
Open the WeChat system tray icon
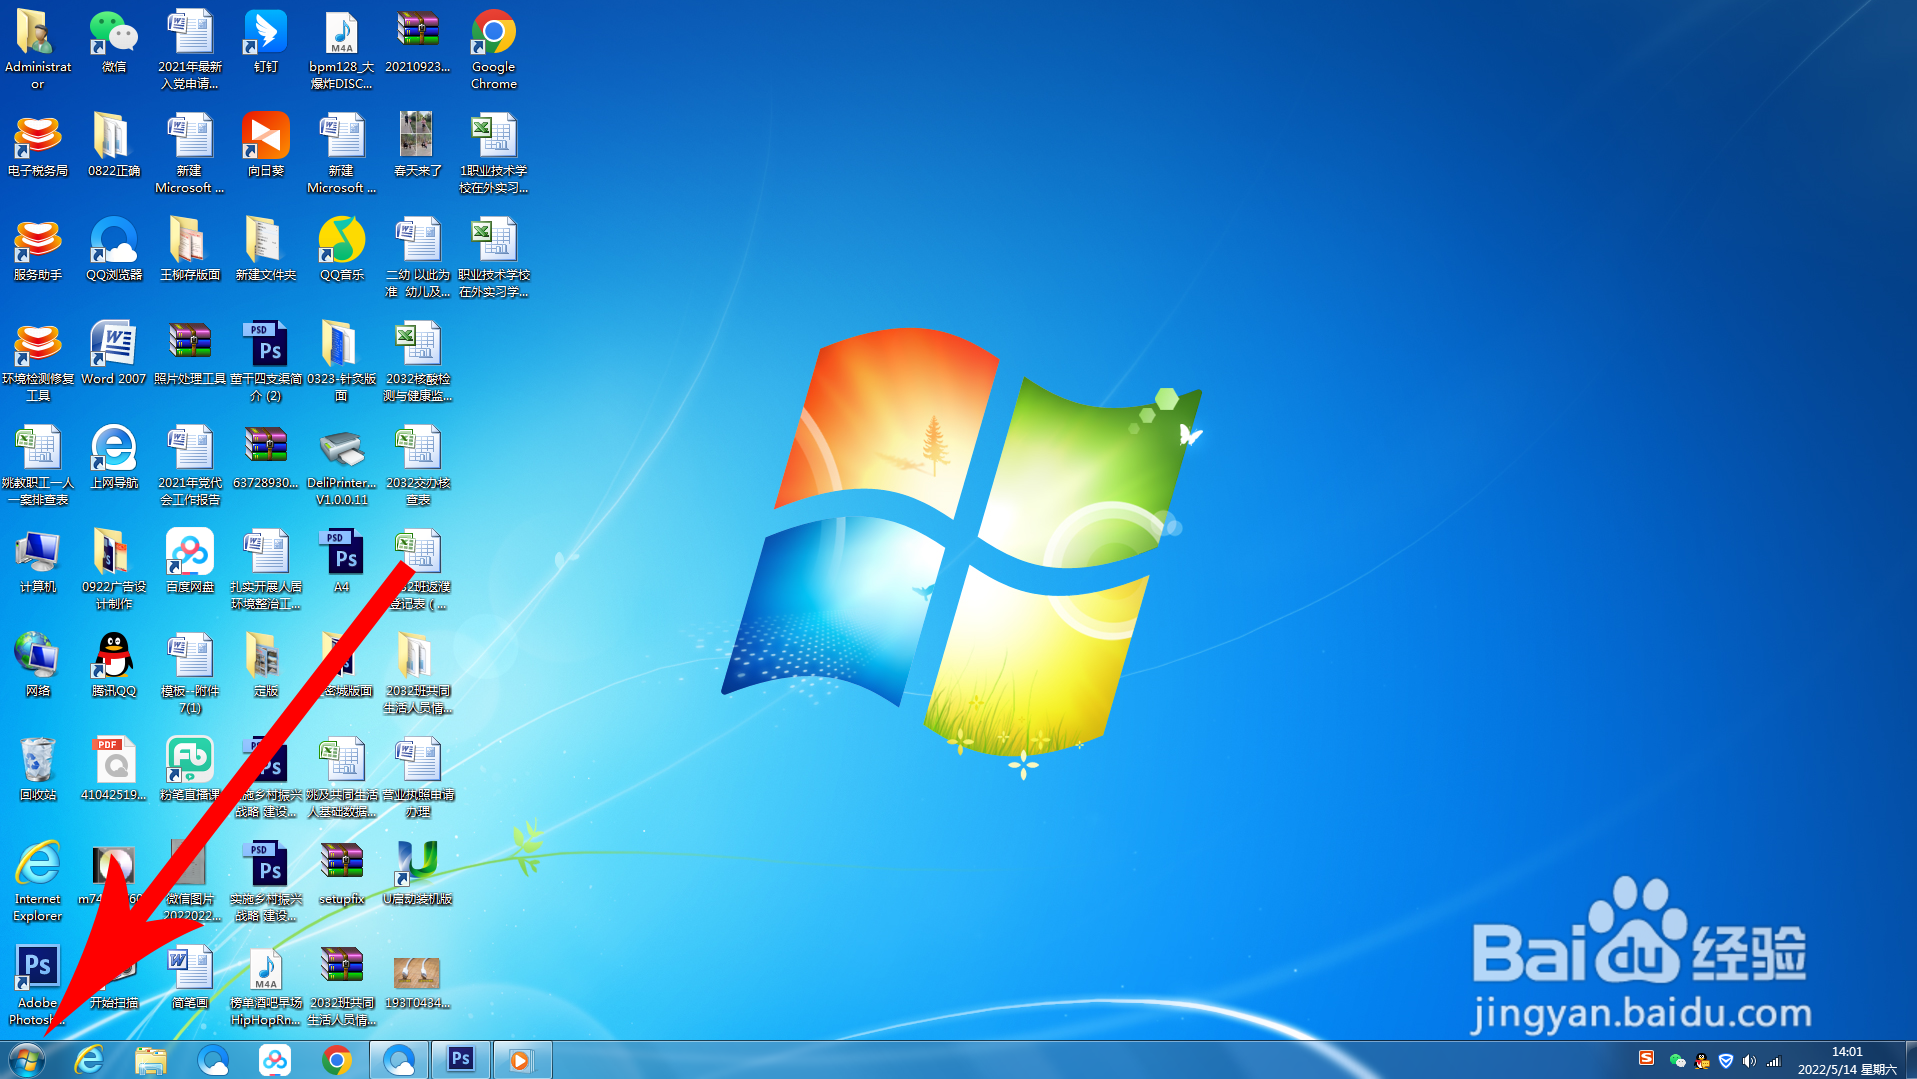1678,1061
